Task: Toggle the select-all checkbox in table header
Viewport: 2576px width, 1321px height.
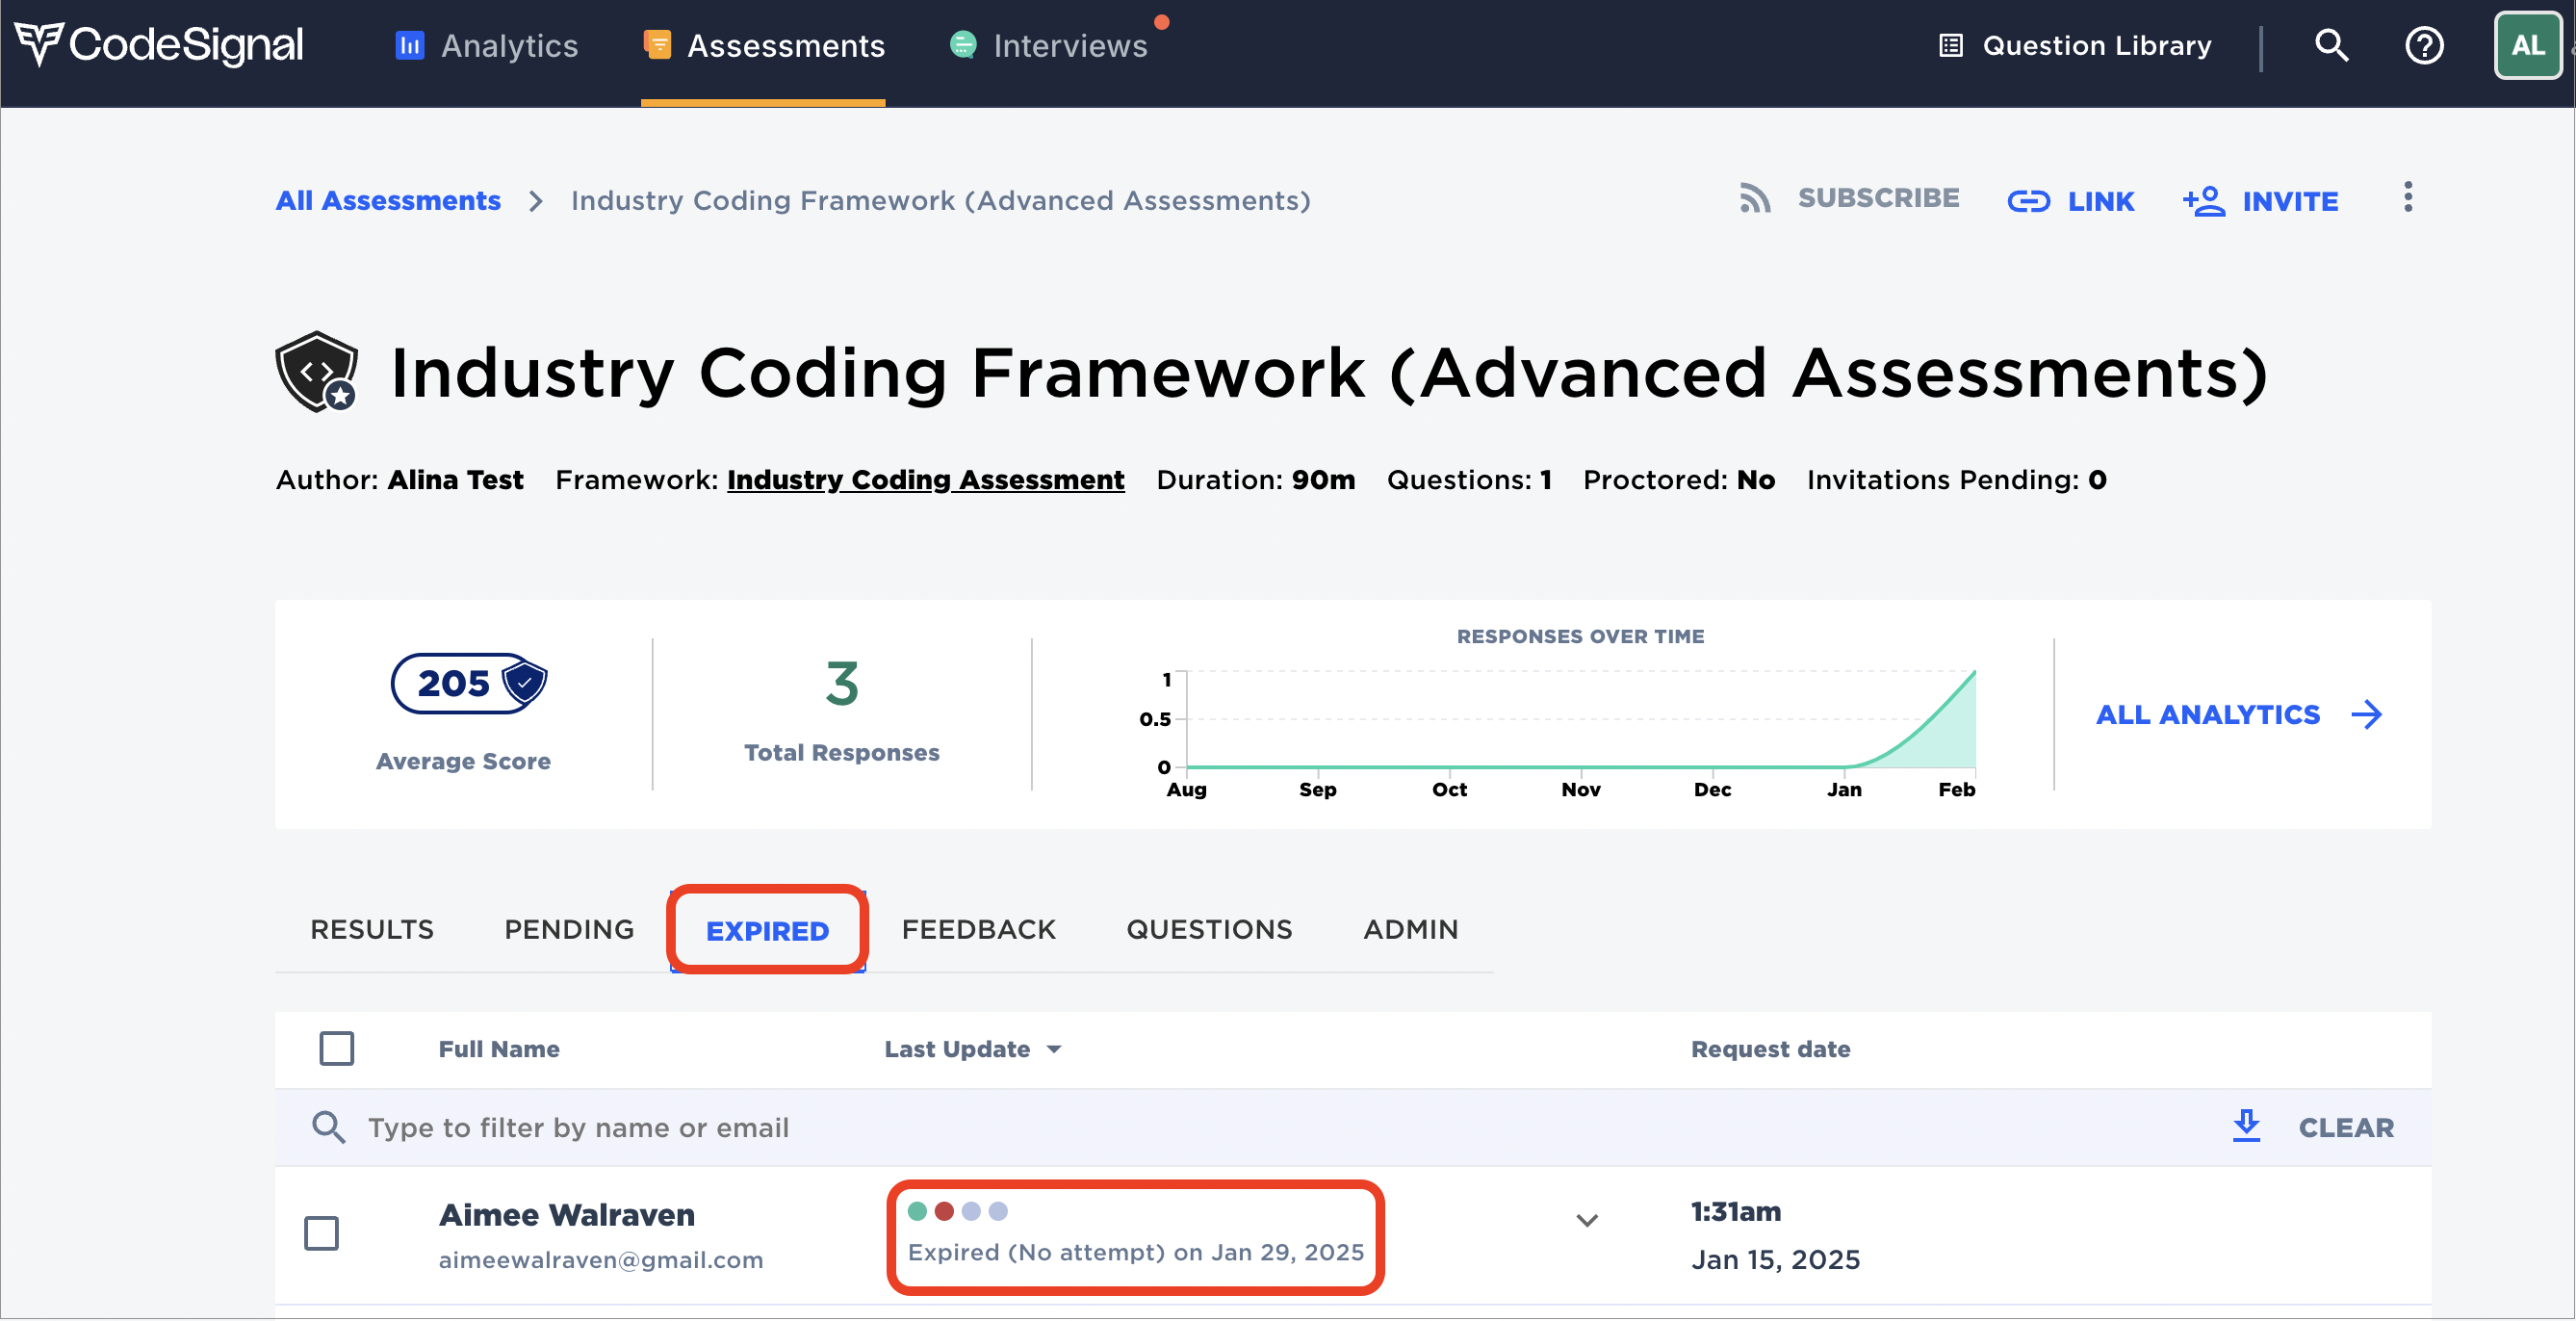Action: 337,1049
